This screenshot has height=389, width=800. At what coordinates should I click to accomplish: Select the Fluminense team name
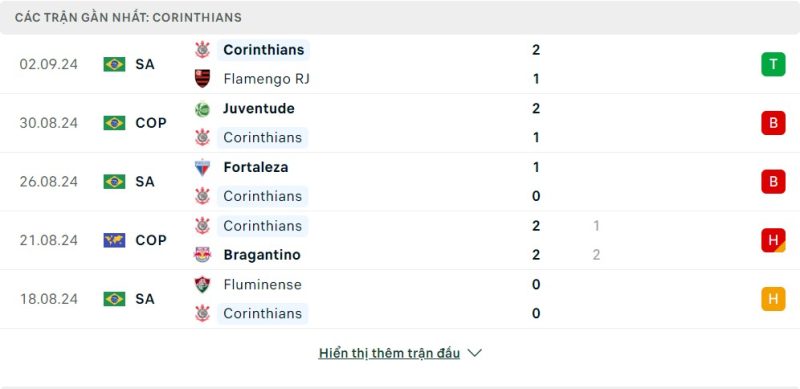pyautogui.click(x=262, y=284)
